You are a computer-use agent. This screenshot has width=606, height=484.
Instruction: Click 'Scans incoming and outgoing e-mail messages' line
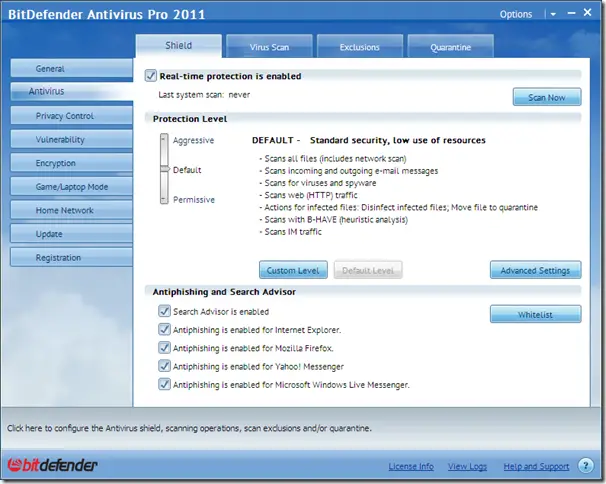[x=349, y=170]
